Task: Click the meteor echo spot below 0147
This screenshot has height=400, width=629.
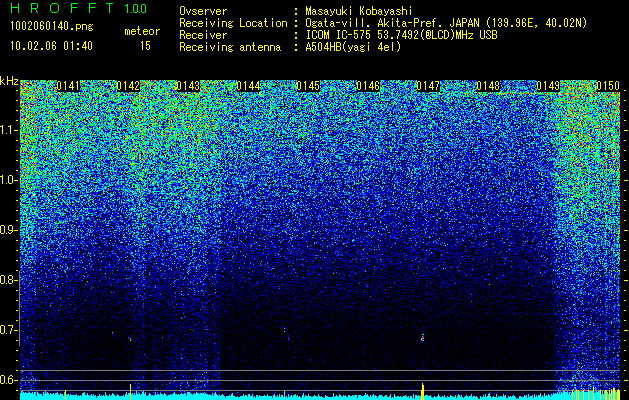Action: pos(422,337)
